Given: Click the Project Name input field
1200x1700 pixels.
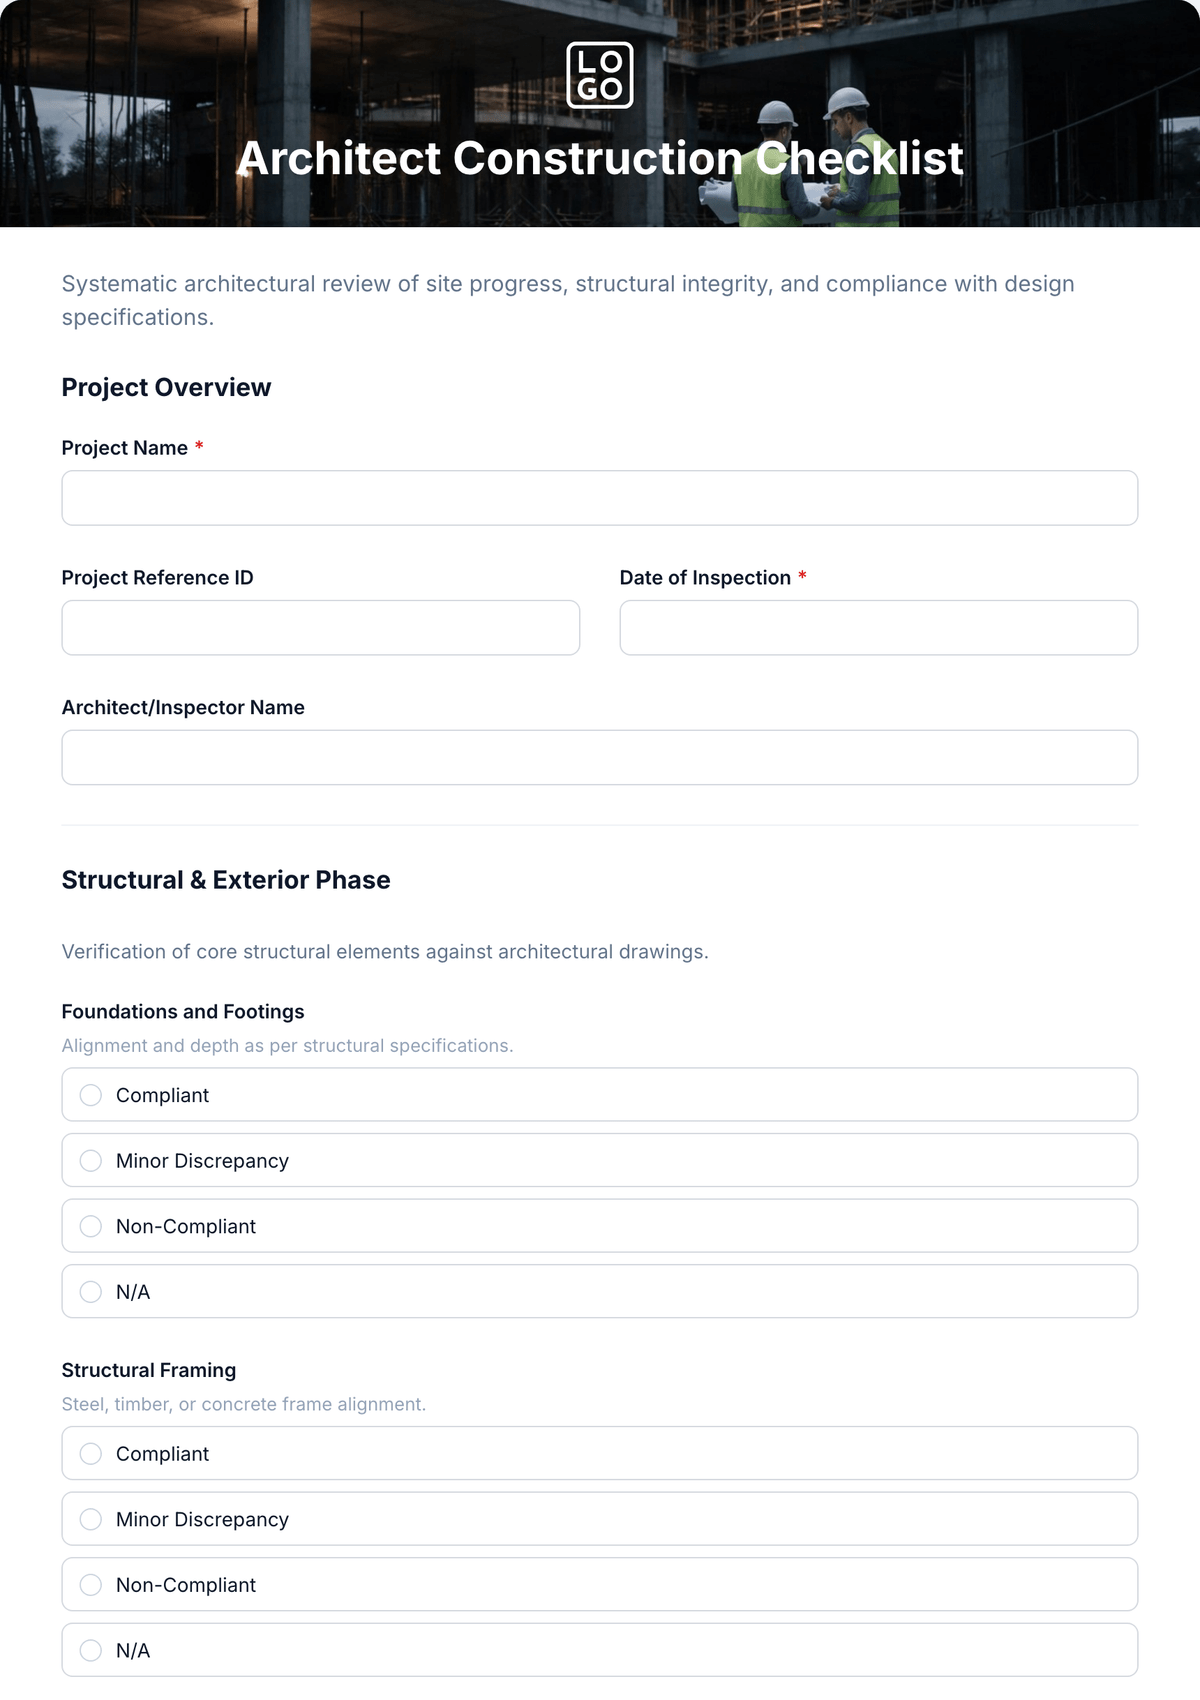Looking at the screenshot, I should pyautogui.click(x=600, y=498).
